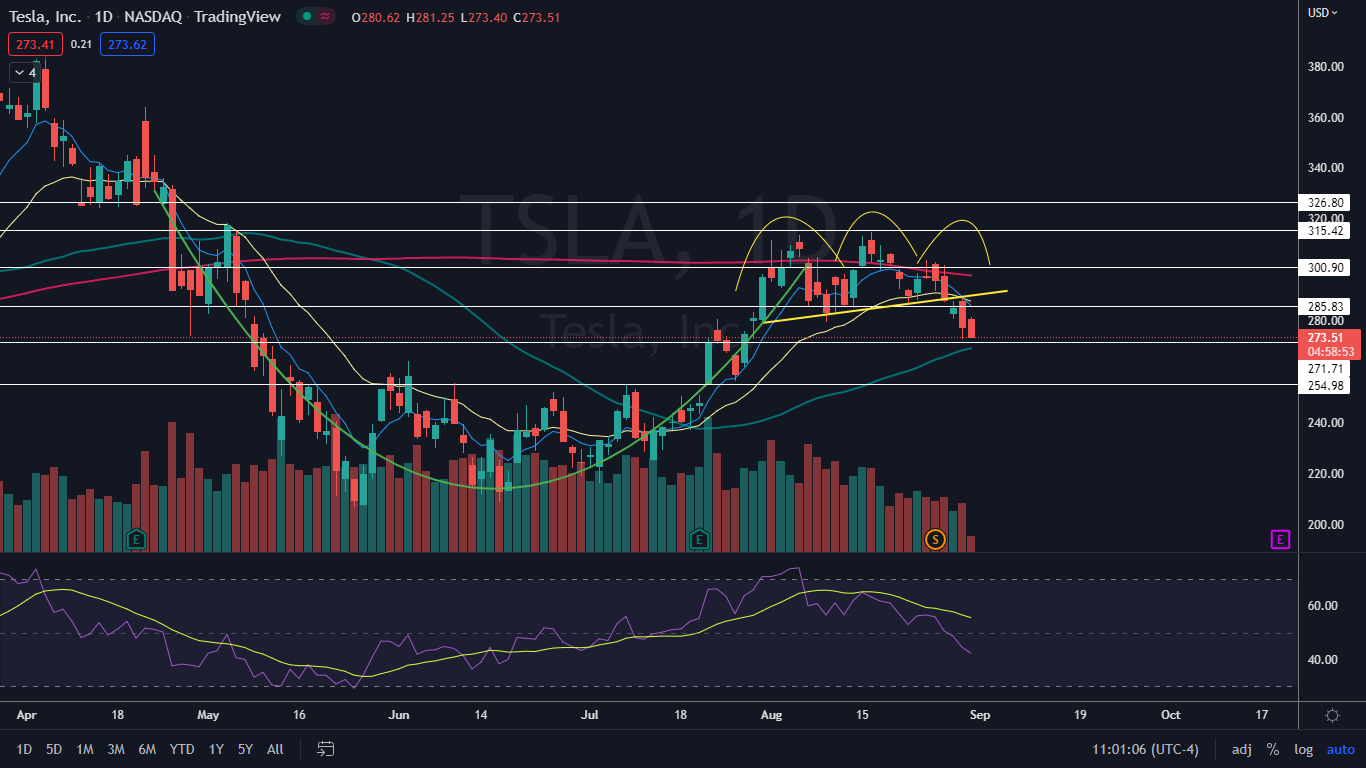Open chart settings gear icon
1366x768 pixels.
(1332, 715)
